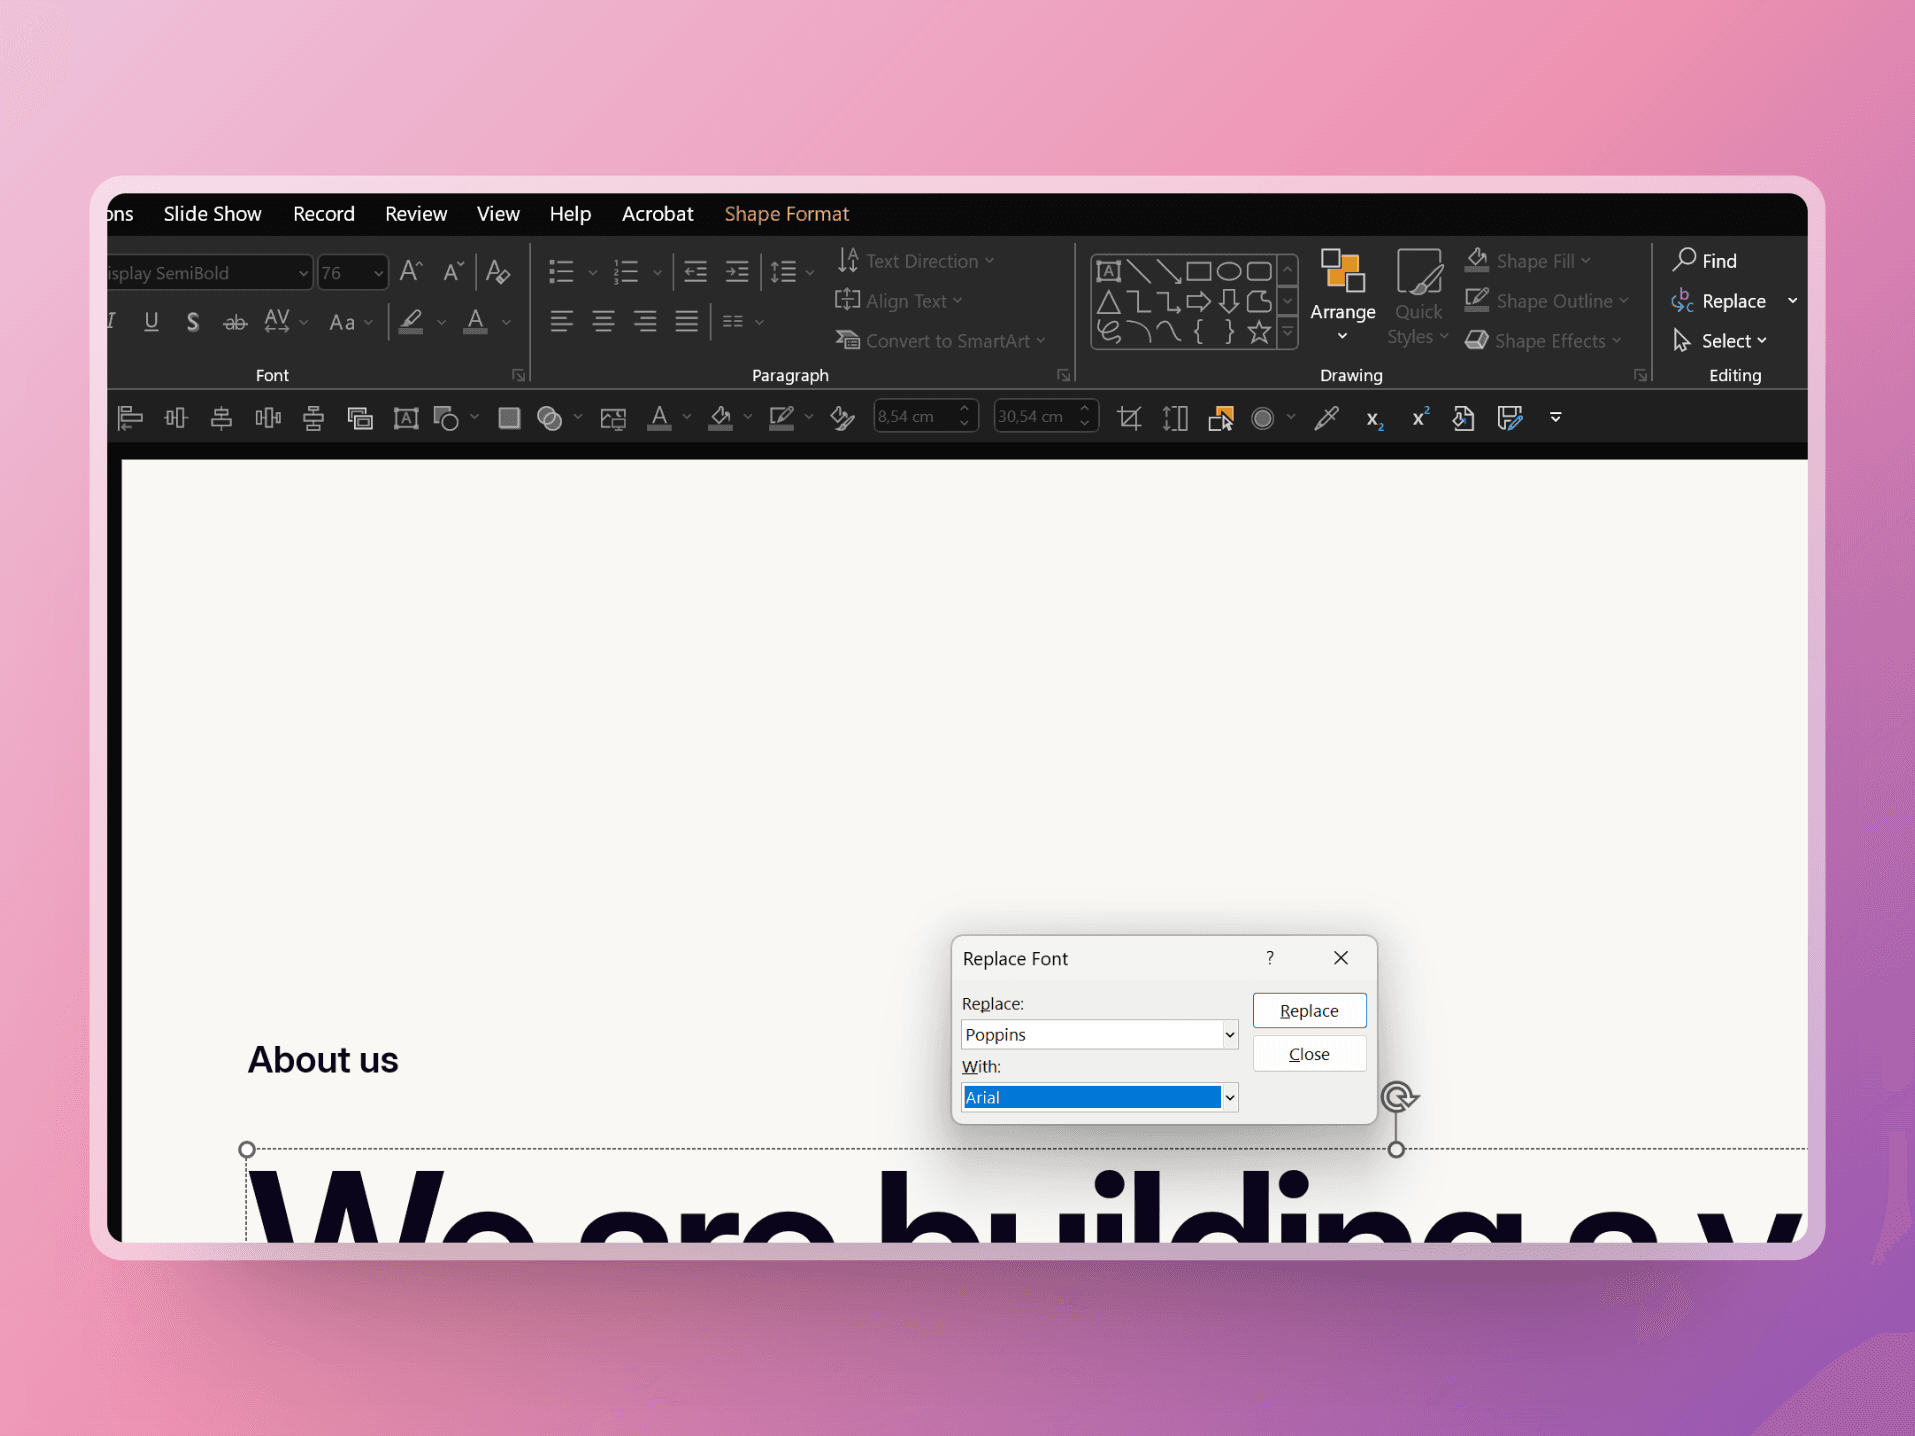Click the Decrease Font Size icon
1915x1436 pixels.
pos(453,271)
